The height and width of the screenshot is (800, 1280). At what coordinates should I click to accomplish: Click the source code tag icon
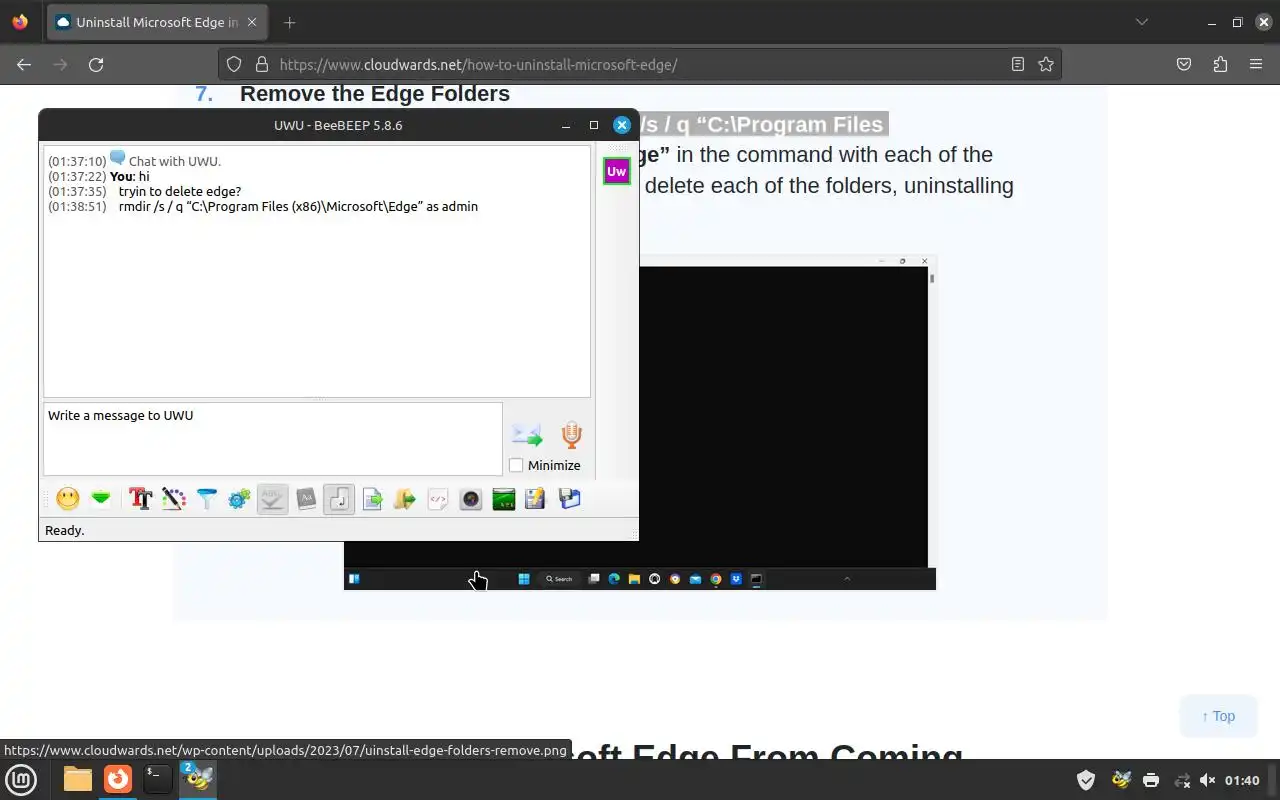tap(438, 498)
